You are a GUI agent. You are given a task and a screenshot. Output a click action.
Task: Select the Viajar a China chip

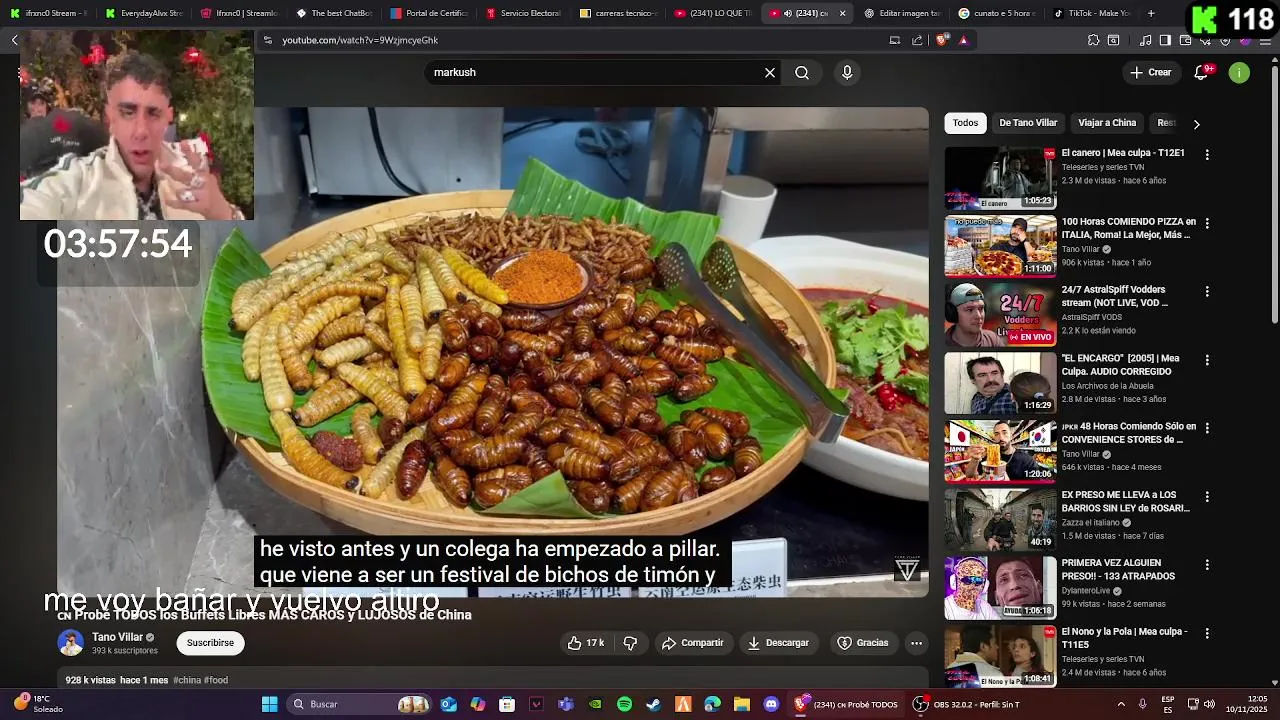pyautogui.click(x=1107, y=123)
